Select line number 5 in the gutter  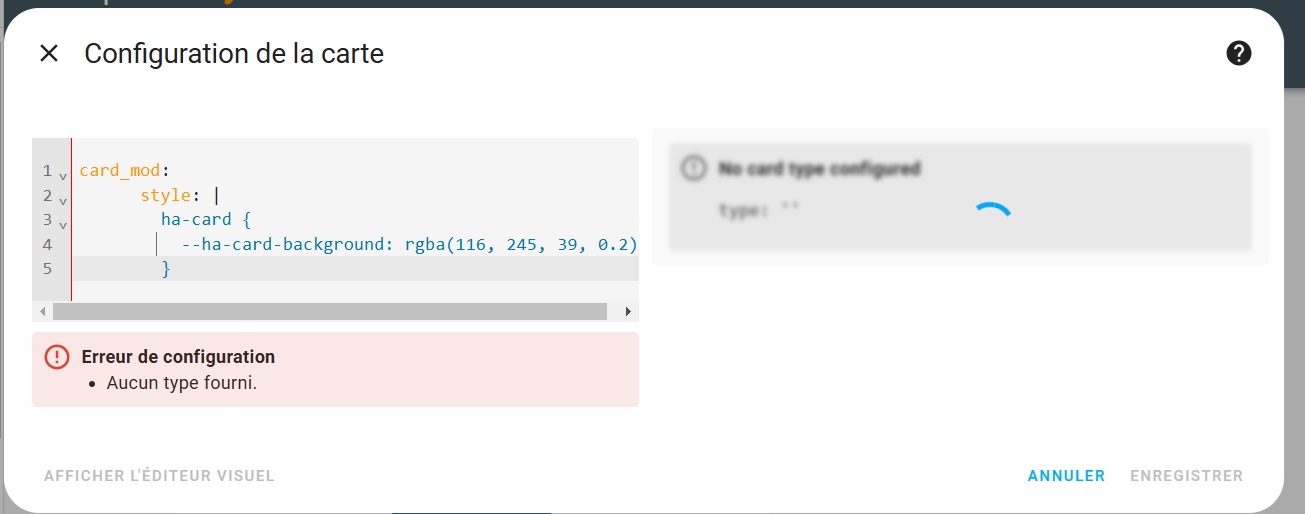click(47, 268)
